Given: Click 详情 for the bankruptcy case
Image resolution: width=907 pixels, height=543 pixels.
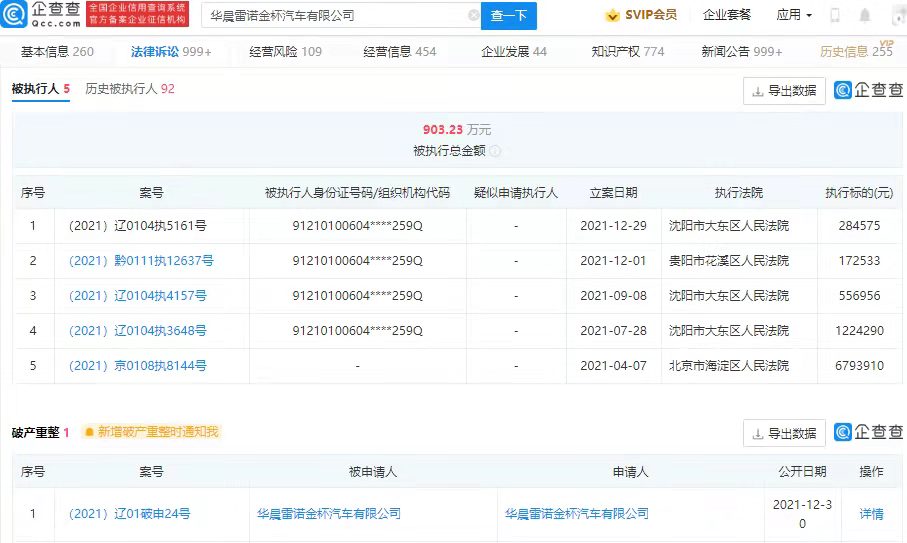Looking at the screenshot, I should click(x=871, y=514).
